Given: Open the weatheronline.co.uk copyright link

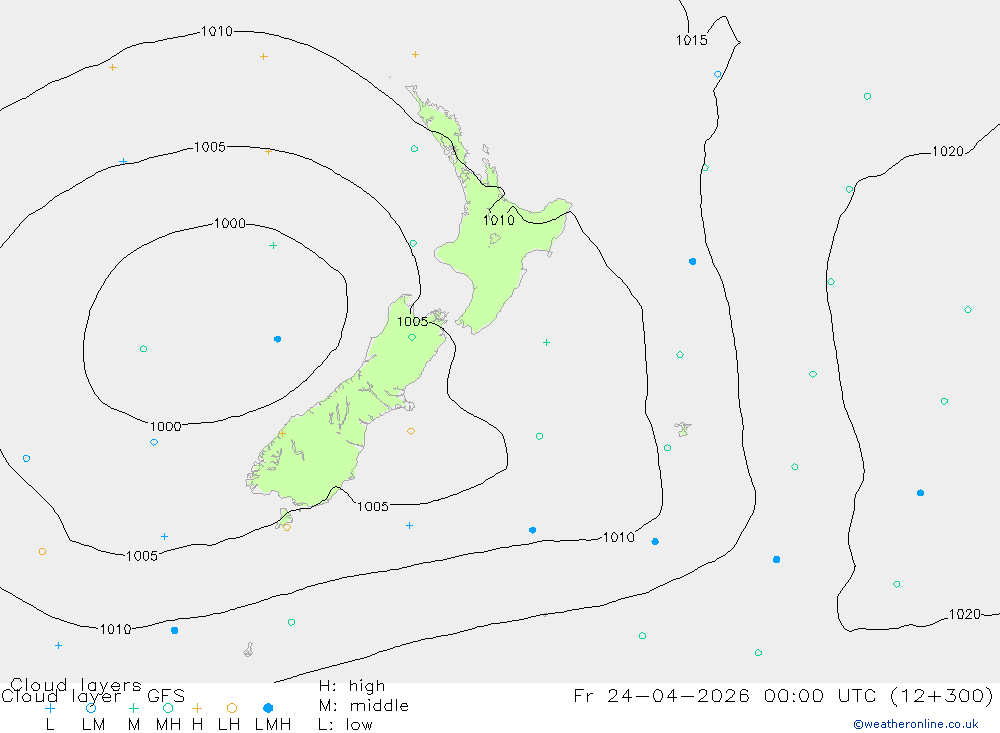Looking at the screenshot, I should pyautogui.click(x=916, y=724).
